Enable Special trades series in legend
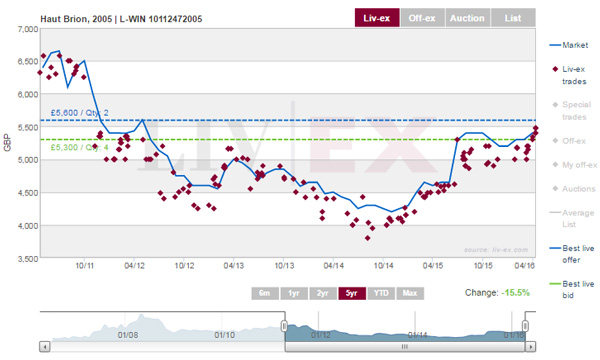 point(572,111)
